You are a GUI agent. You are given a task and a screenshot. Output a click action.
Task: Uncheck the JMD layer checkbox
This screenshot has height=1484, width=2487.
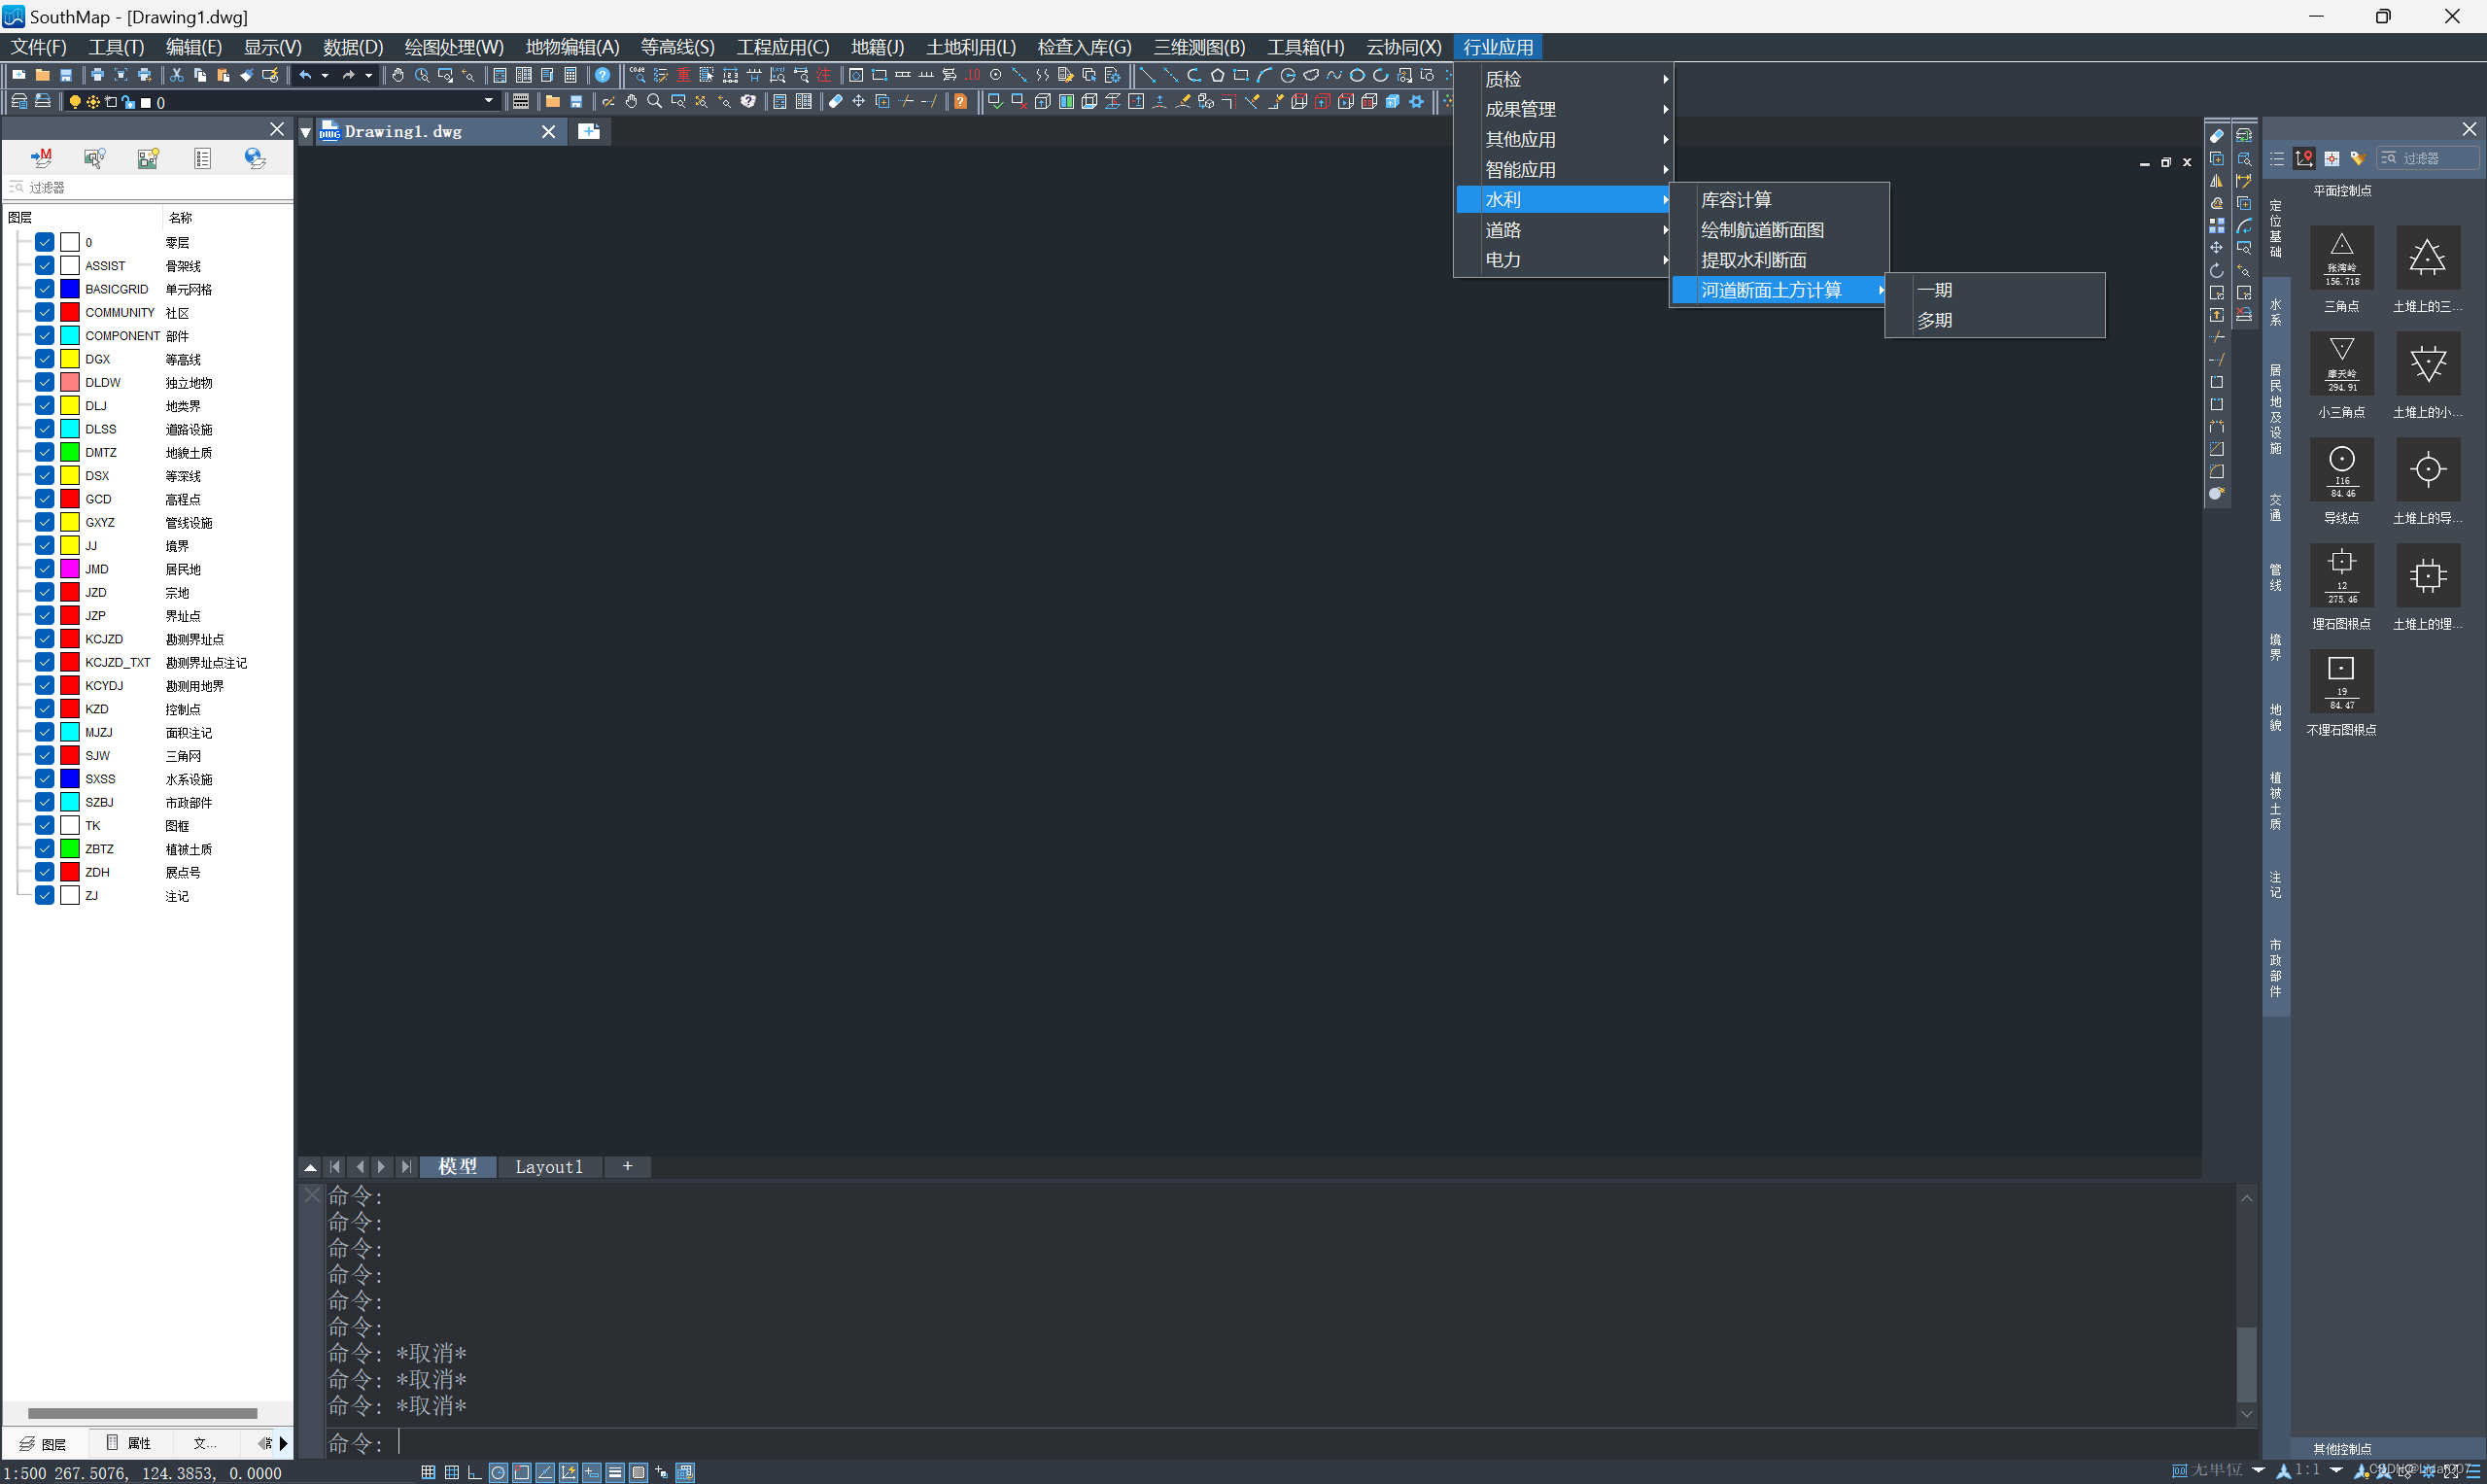tap(45, 569)
